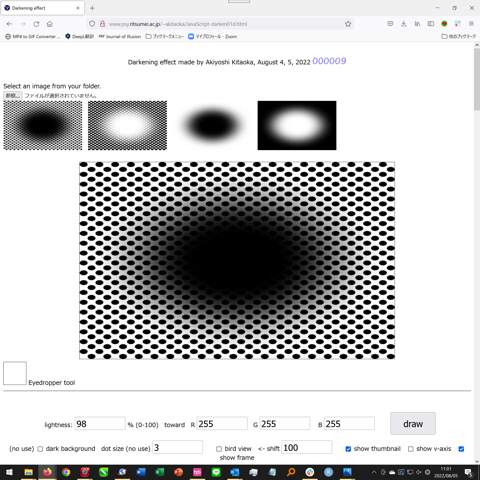Open the bookmarks menu folder

pyautogui.click(x=165, y=36)
